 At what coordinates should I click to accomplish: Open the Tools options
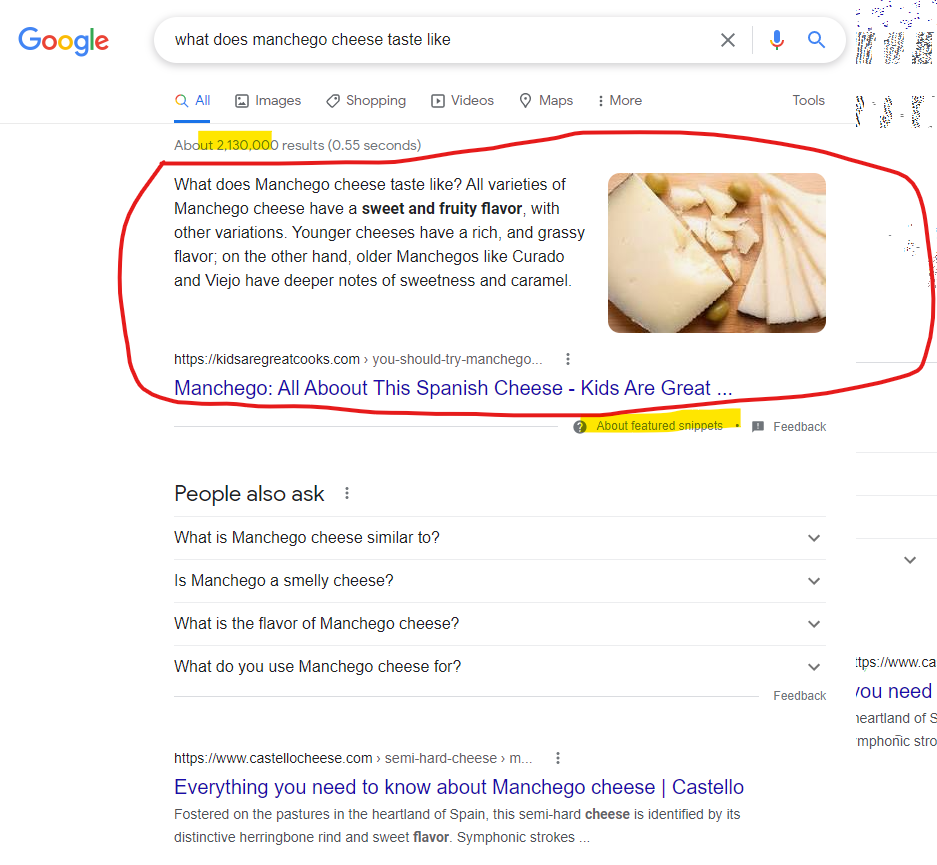[x=809, y=100]
